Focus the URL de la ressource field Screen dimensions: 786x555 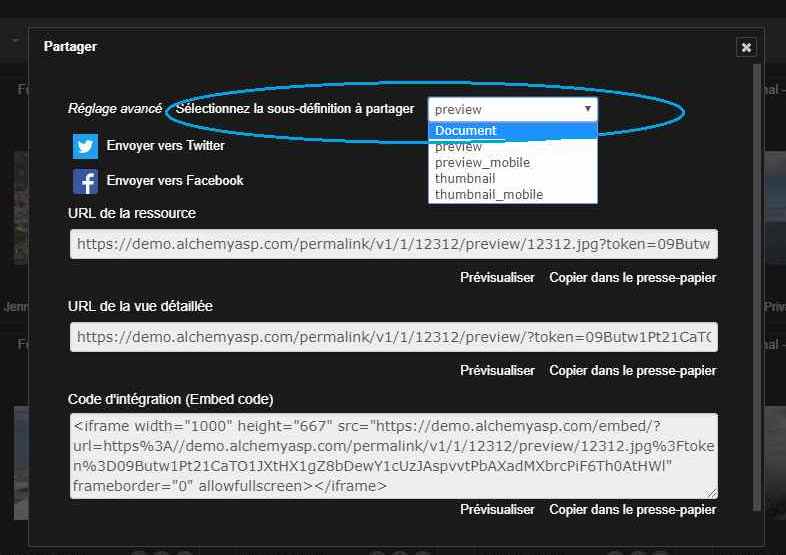[x=394, y=244]
